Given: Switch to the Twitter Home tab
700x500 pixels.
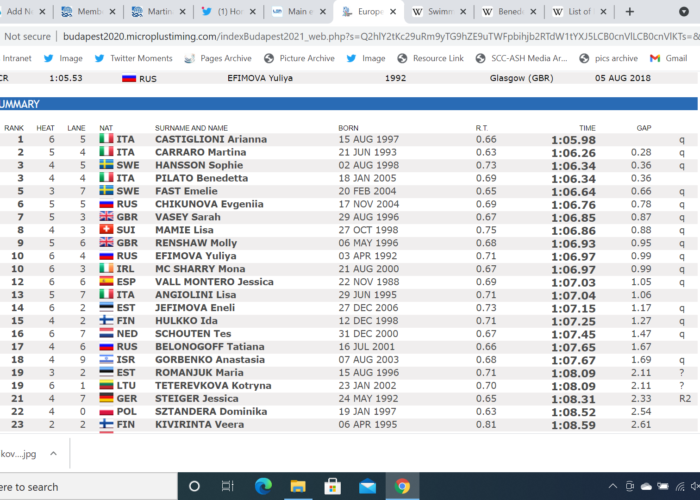Looking at the screenshot, I should (232, 12).
